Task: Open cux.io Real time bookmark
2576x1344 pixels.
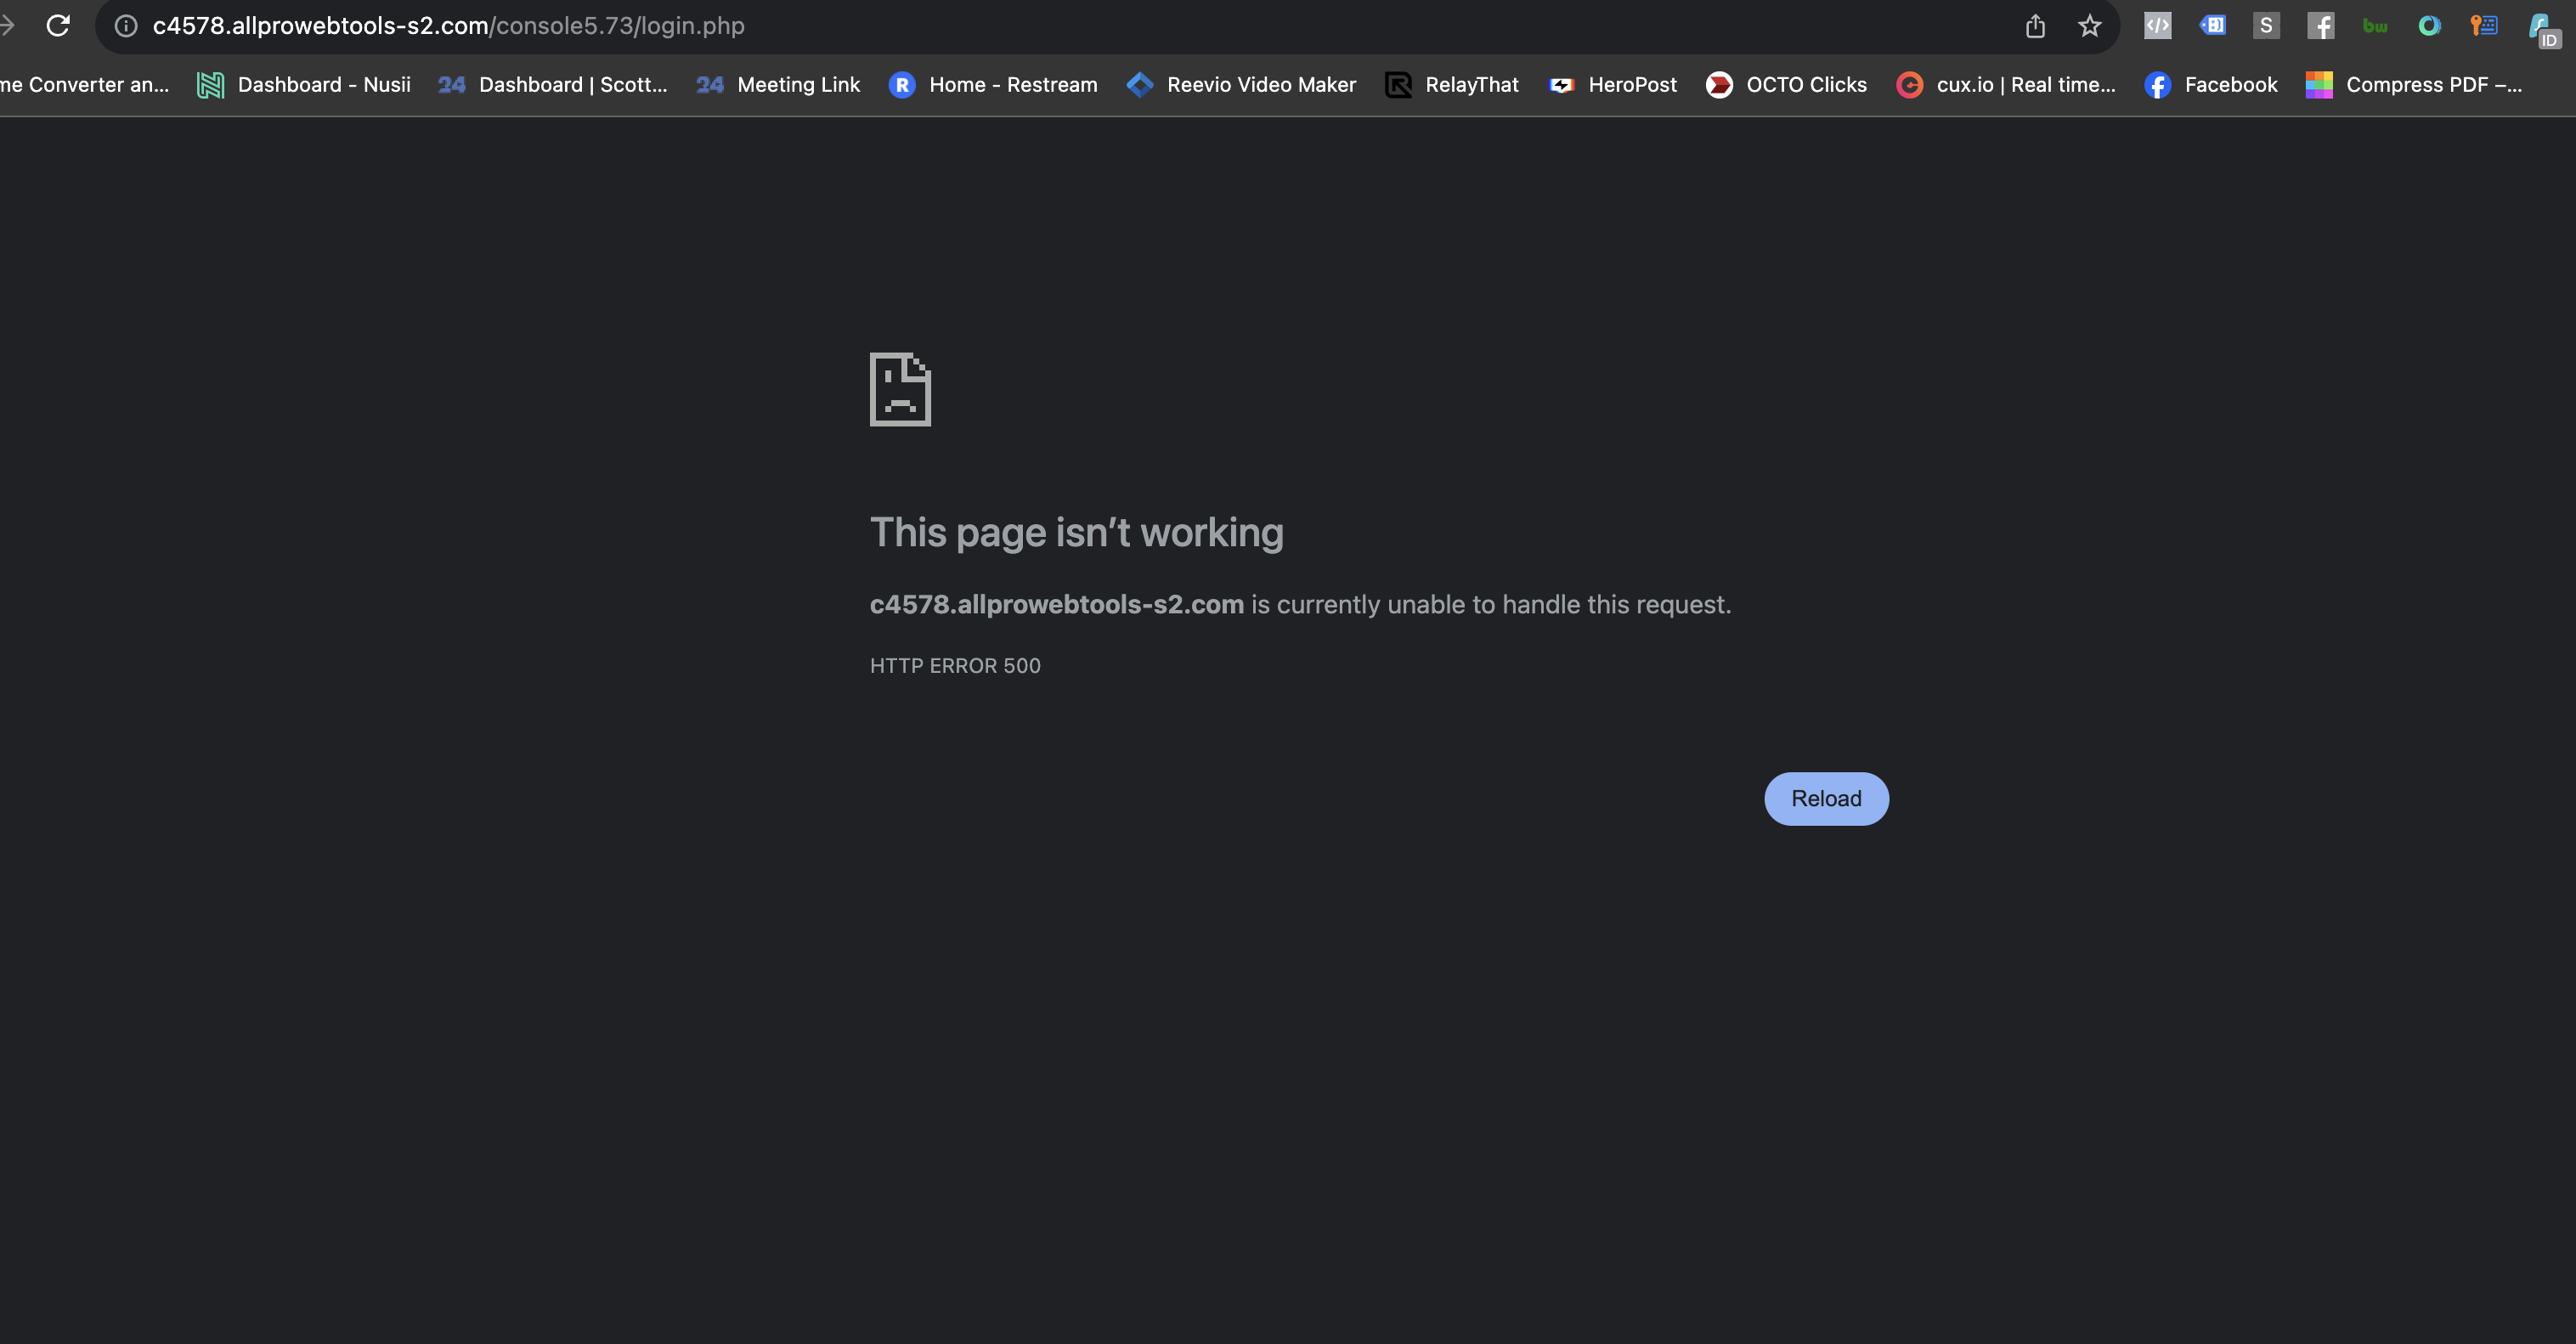Action: coord(2006,85)
